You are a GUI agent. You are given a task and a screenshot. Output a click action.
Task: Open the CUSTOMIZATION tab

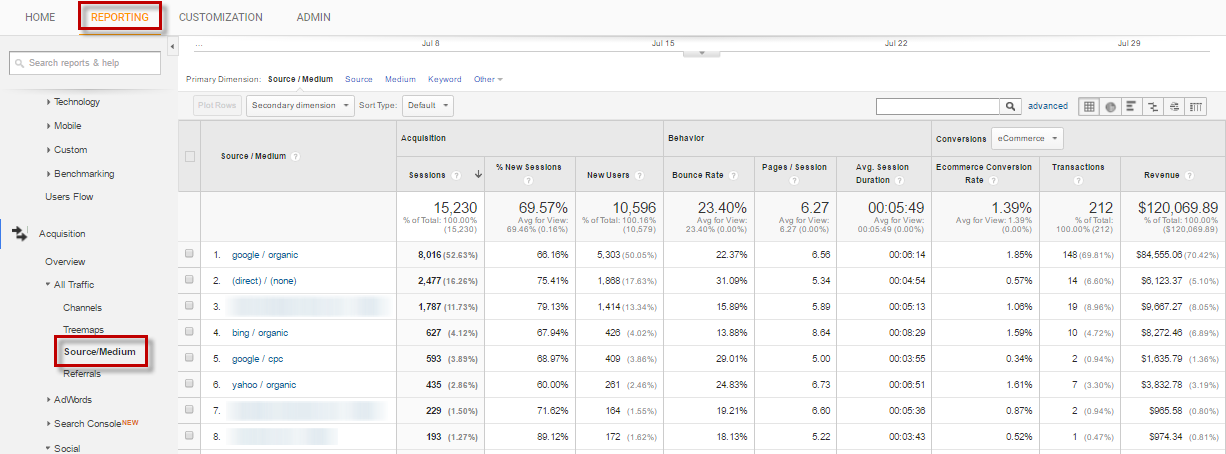221,17
